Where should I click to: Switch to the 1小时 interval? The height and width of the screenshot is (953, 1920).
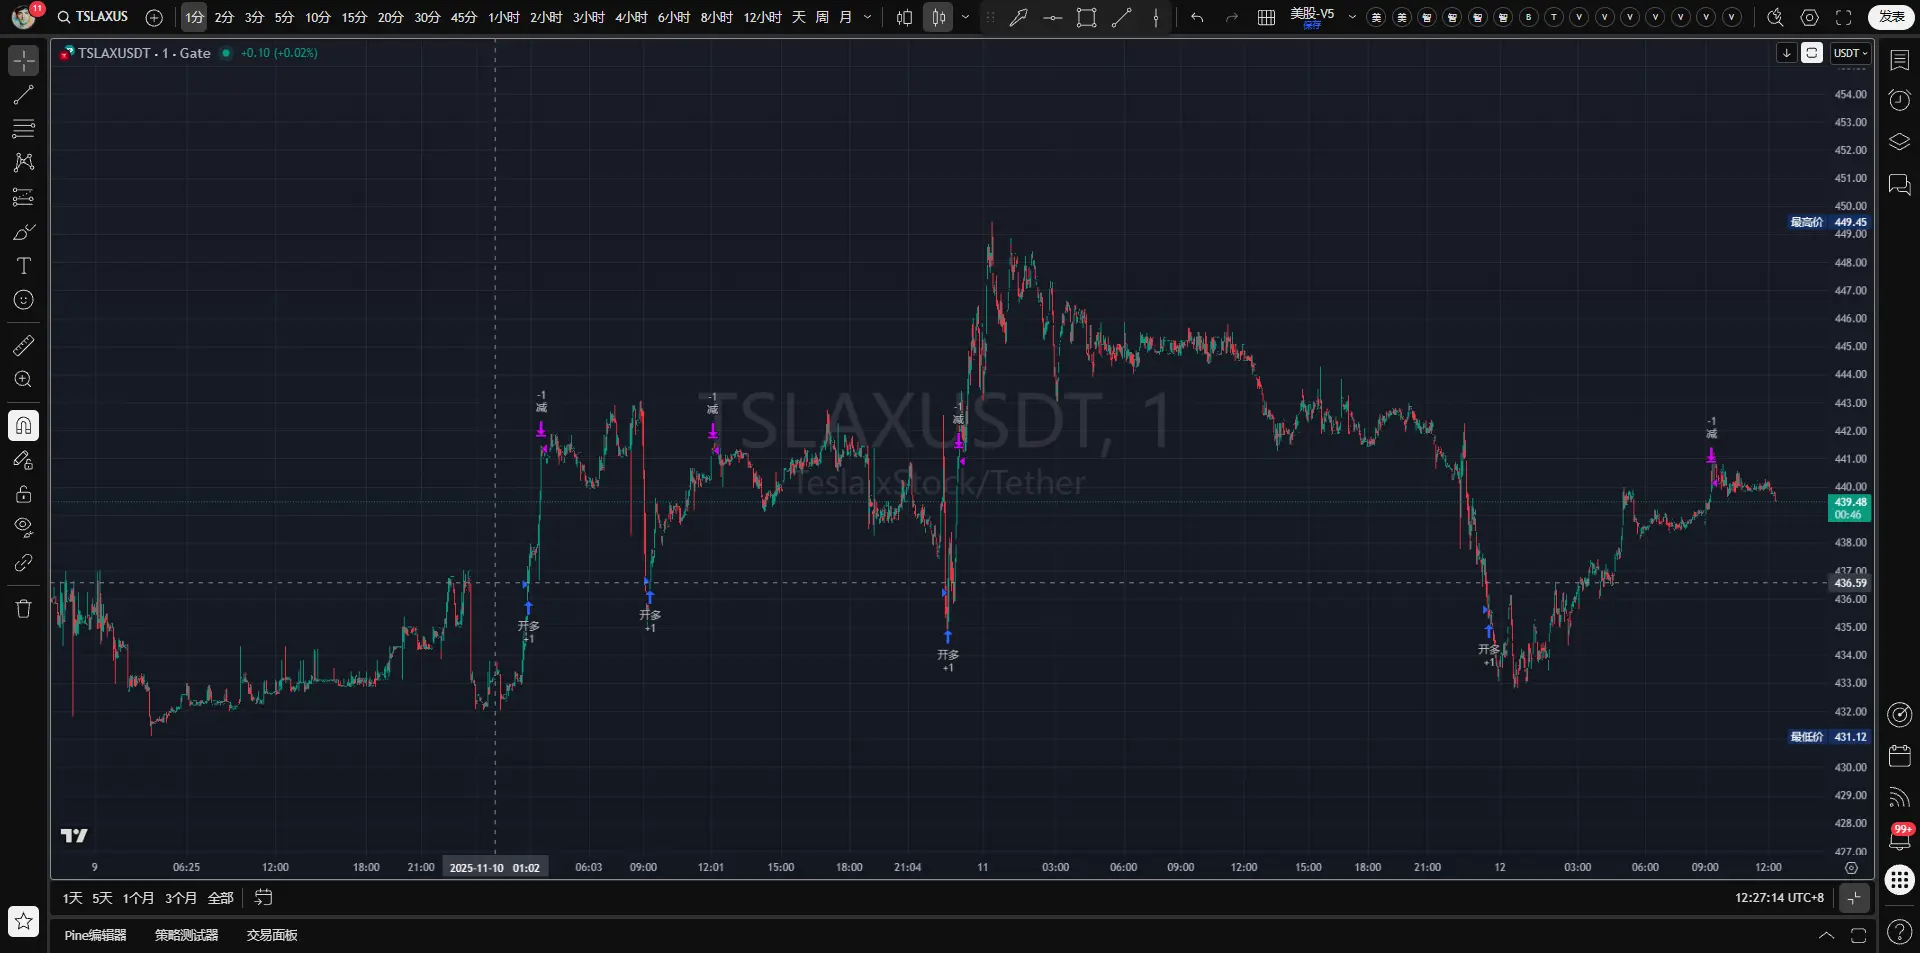pos(504,17)
